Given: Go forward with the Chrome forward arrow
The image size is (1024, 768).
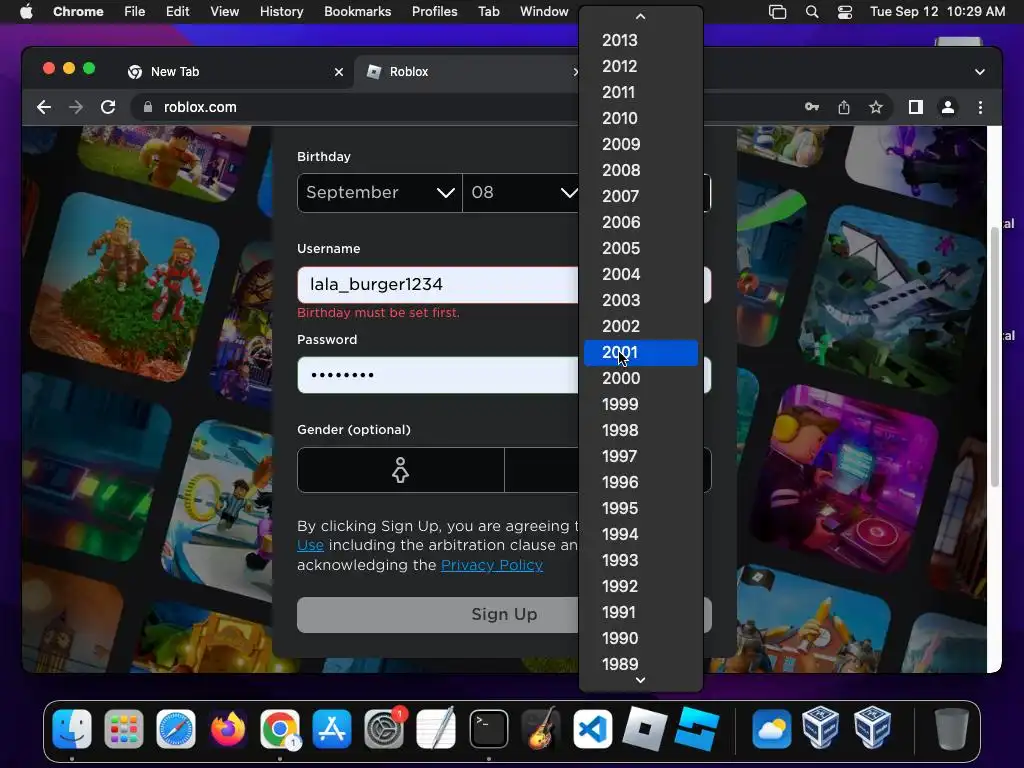Looking at the screenshot, I should point(76,107).
